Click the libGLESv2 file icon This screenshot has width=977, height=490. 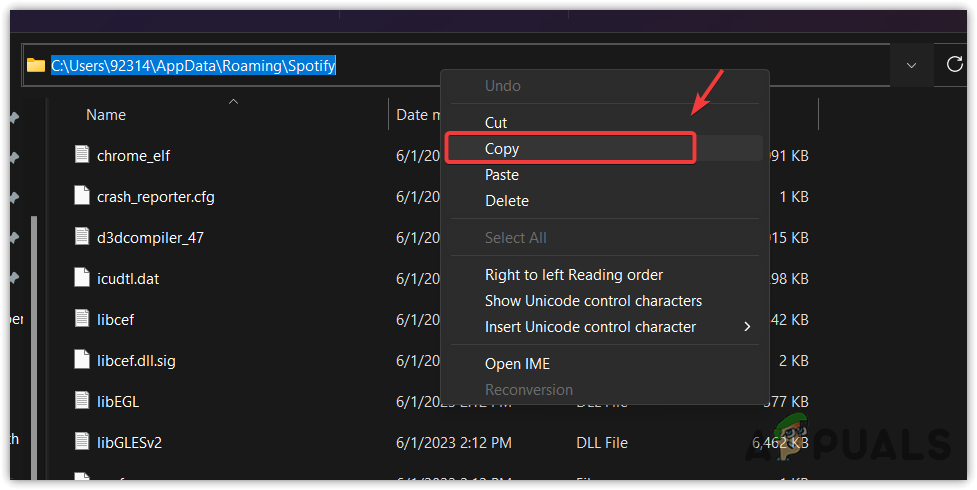(x=82, y=441)
